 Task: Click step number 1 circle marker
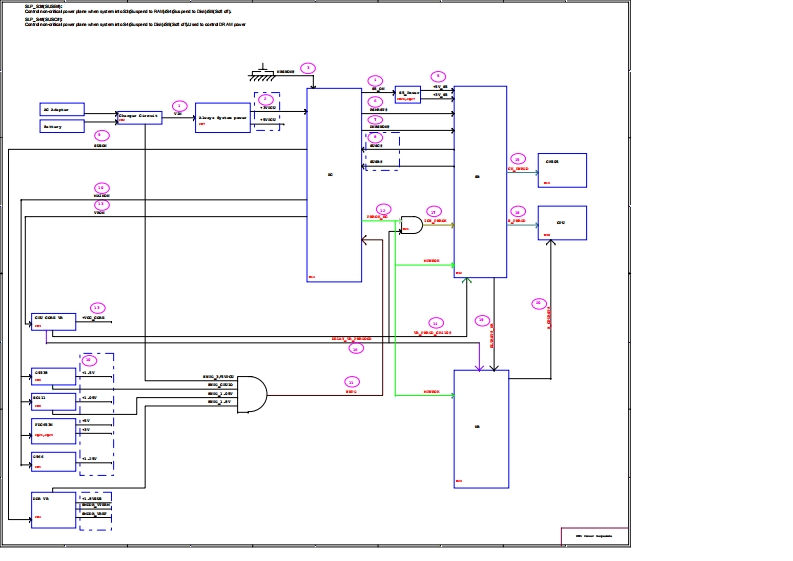[179, 105]
